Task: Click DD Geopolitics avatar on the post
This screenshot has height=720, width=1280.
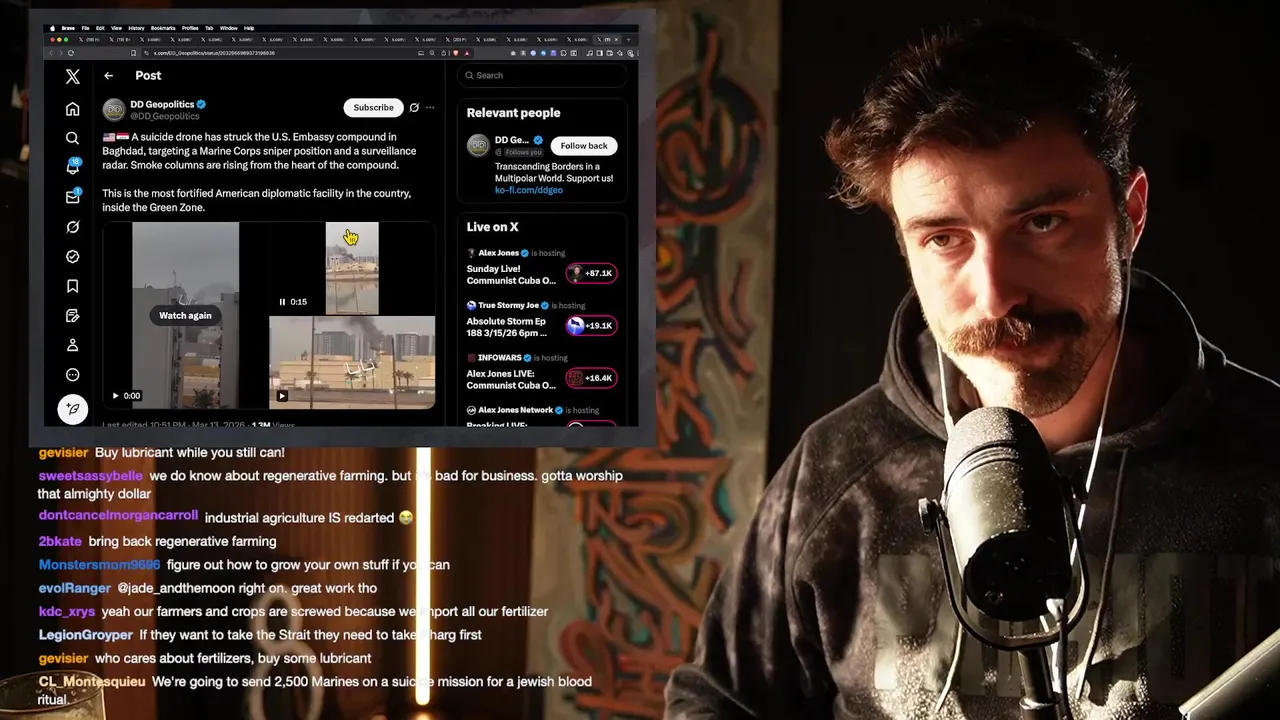Action: (114, 110)
